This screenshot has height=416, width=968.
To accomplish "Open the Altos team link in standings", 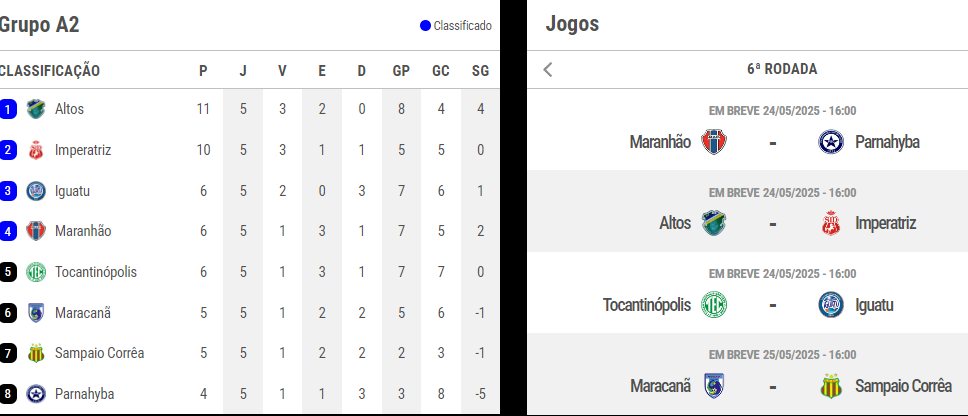I will 69,109.
